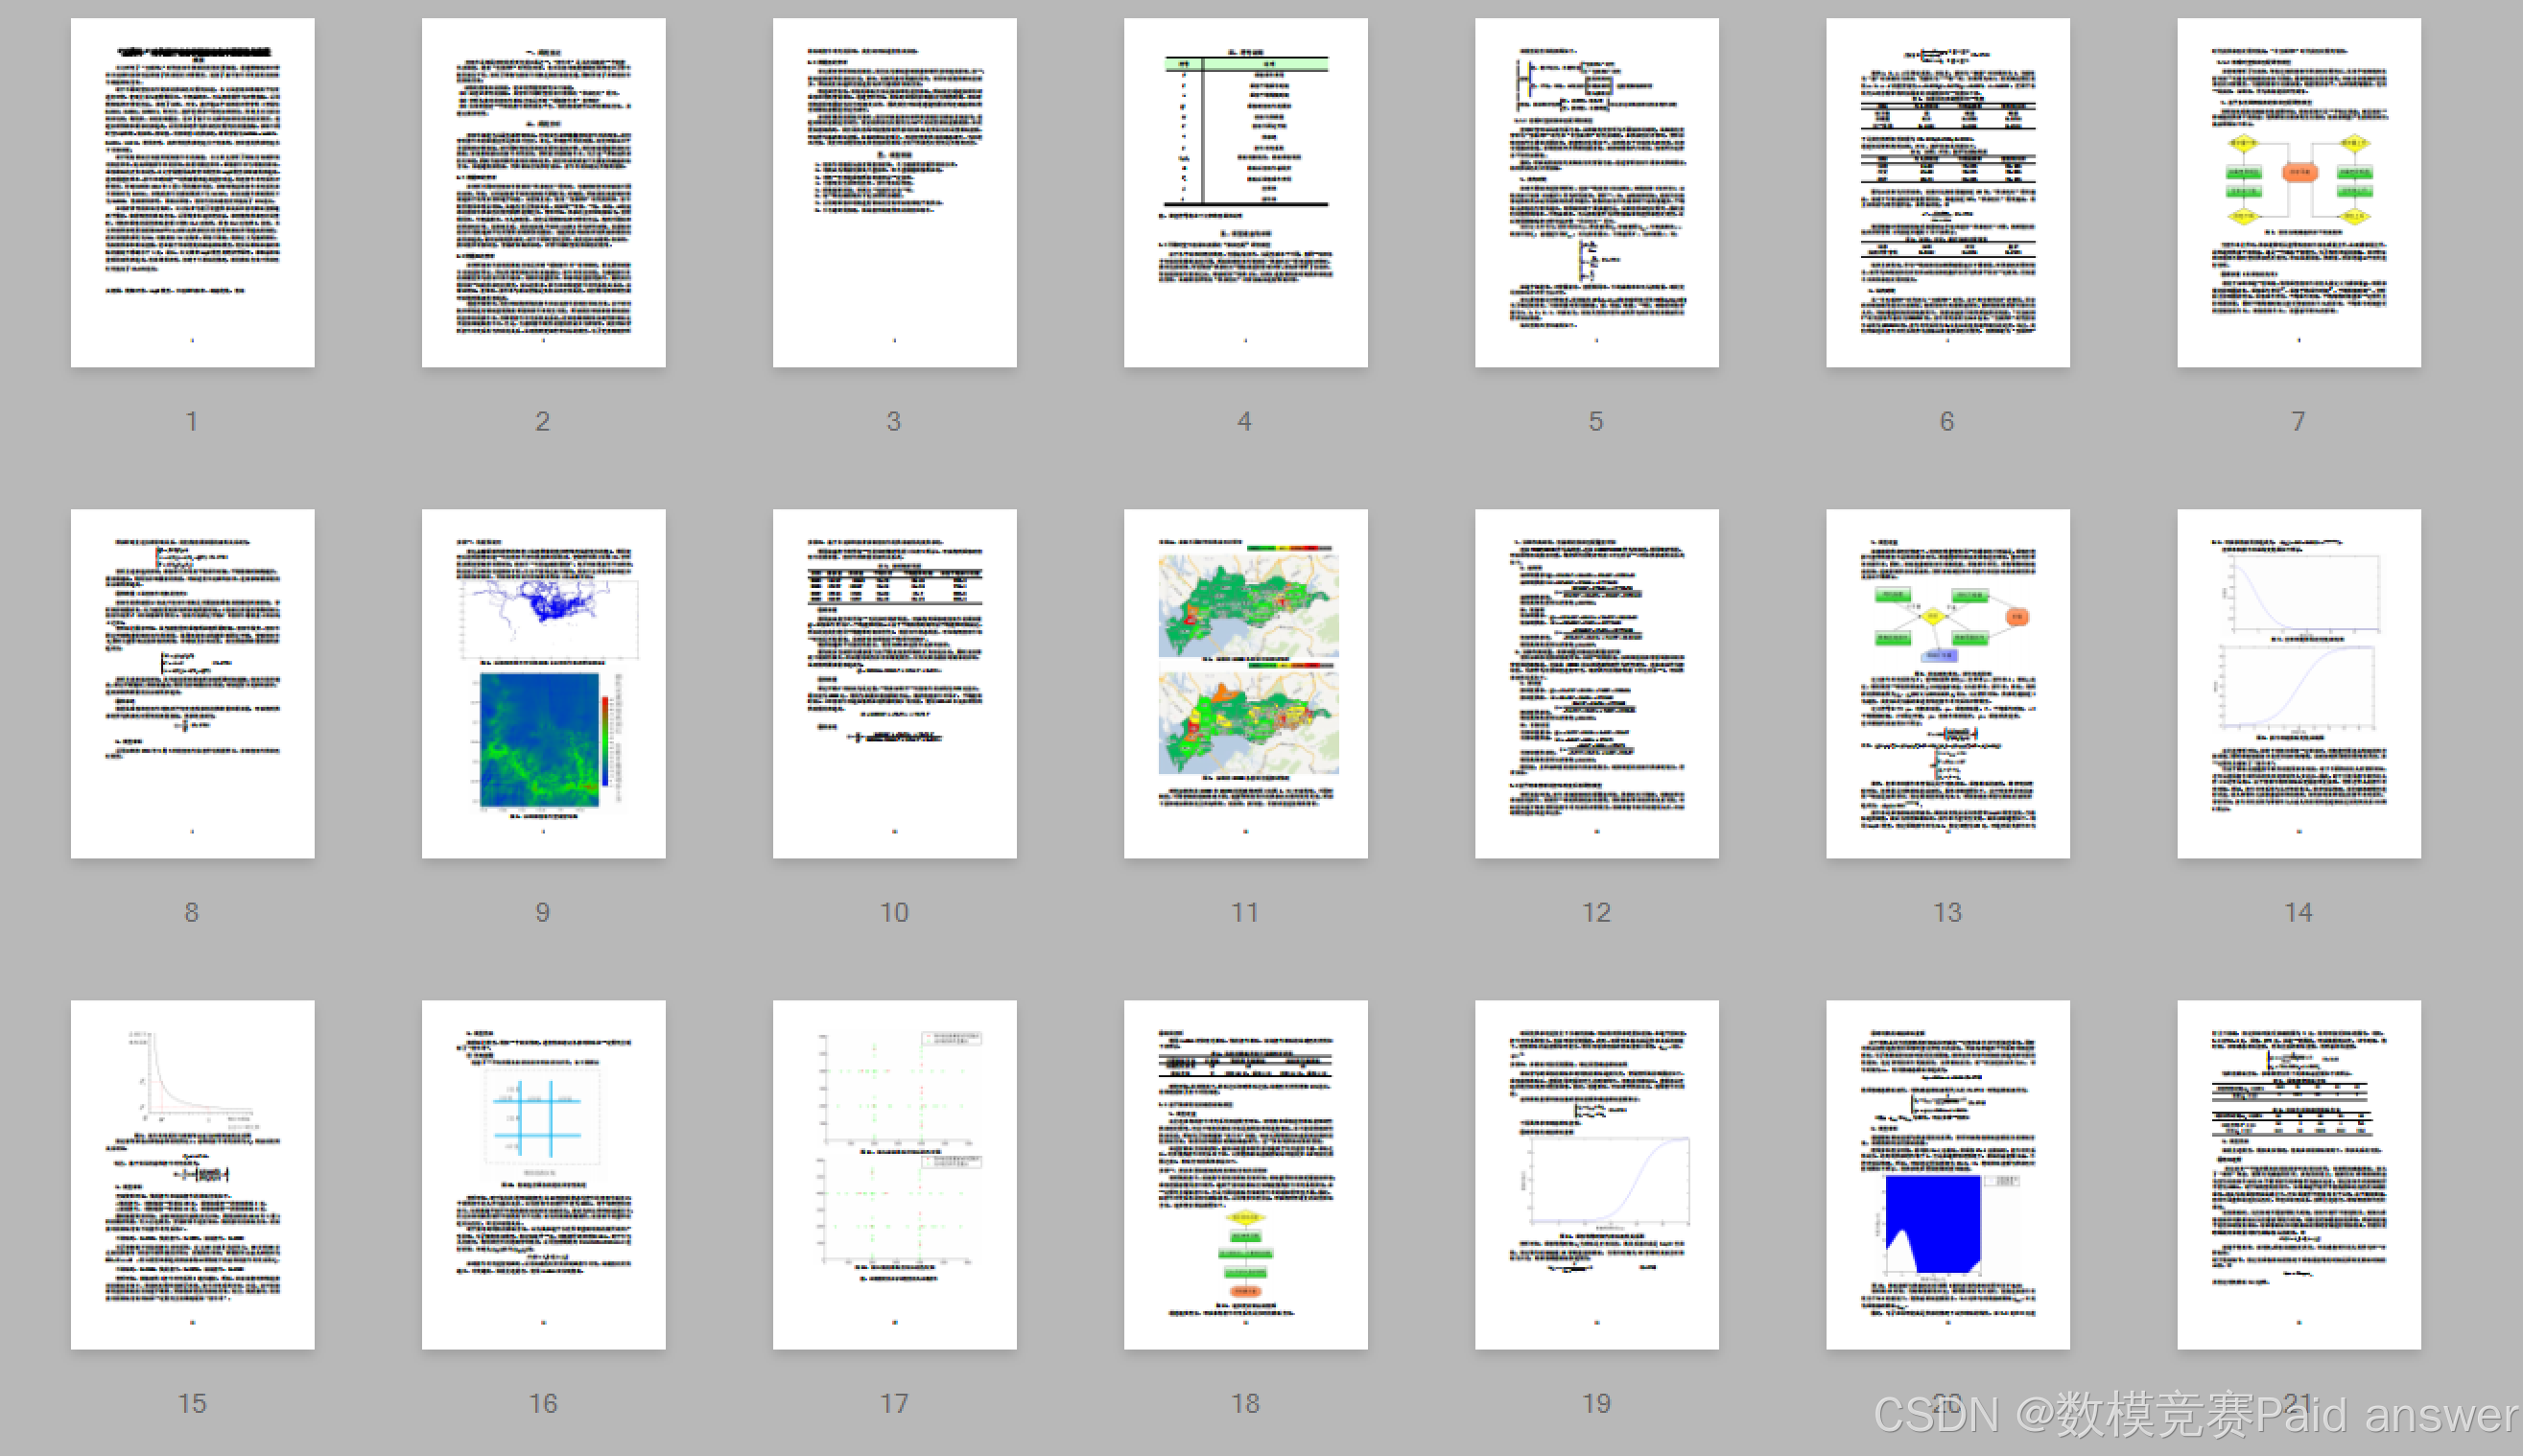2523x1456 pixels.
Task: Click page number label 7
Action: pyautogui.click(x=2298, y=421)
